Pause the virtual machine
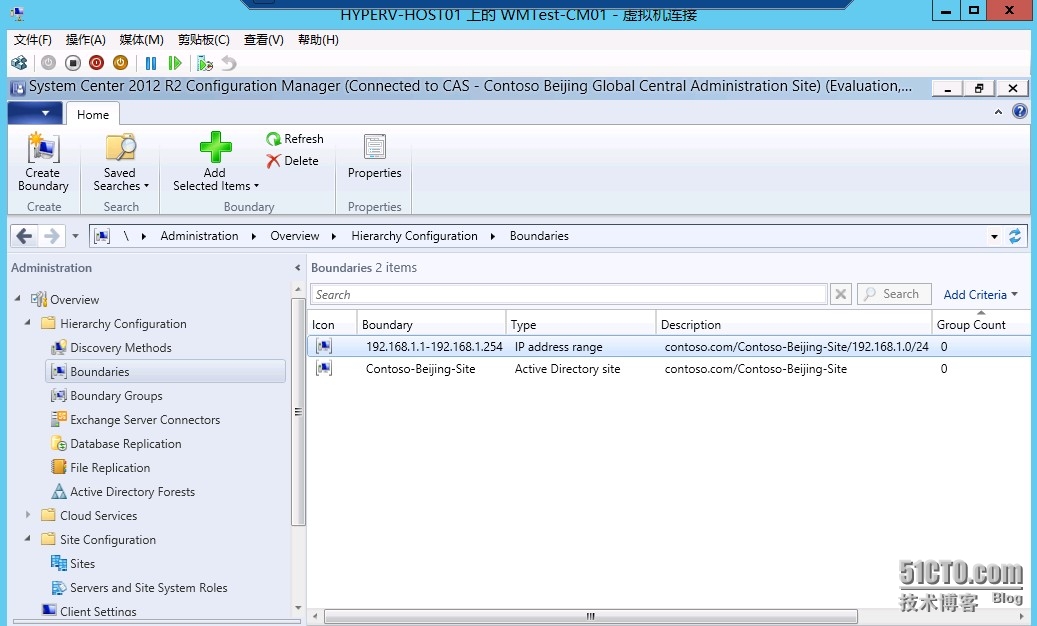This screenshot has width=1037, height=626. pos(151,63)
